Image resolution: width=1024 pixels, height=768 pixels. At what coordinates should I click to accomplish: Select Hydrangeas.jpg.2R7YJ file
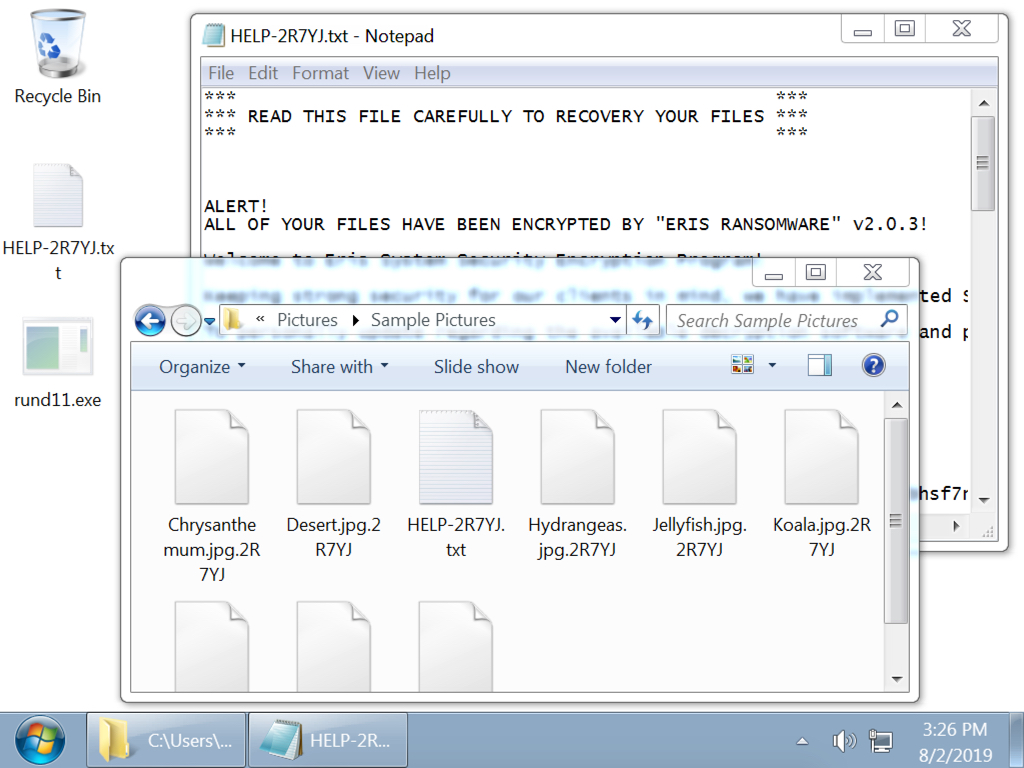pos(577,484)
